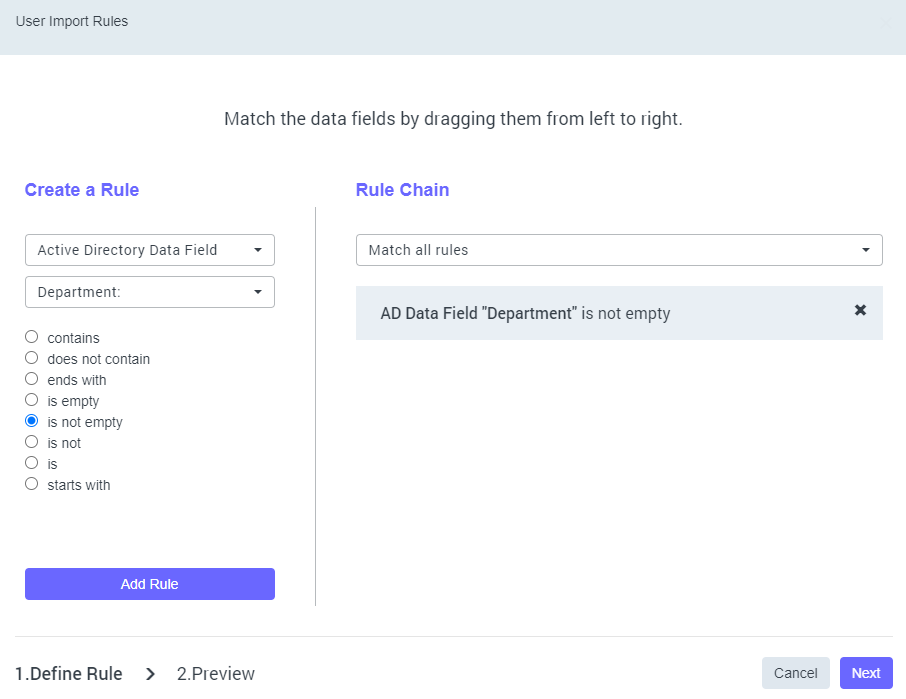Screen dimensions: 906x699
Task: Switch to the 2.Preview step
Action: point(216,674)
